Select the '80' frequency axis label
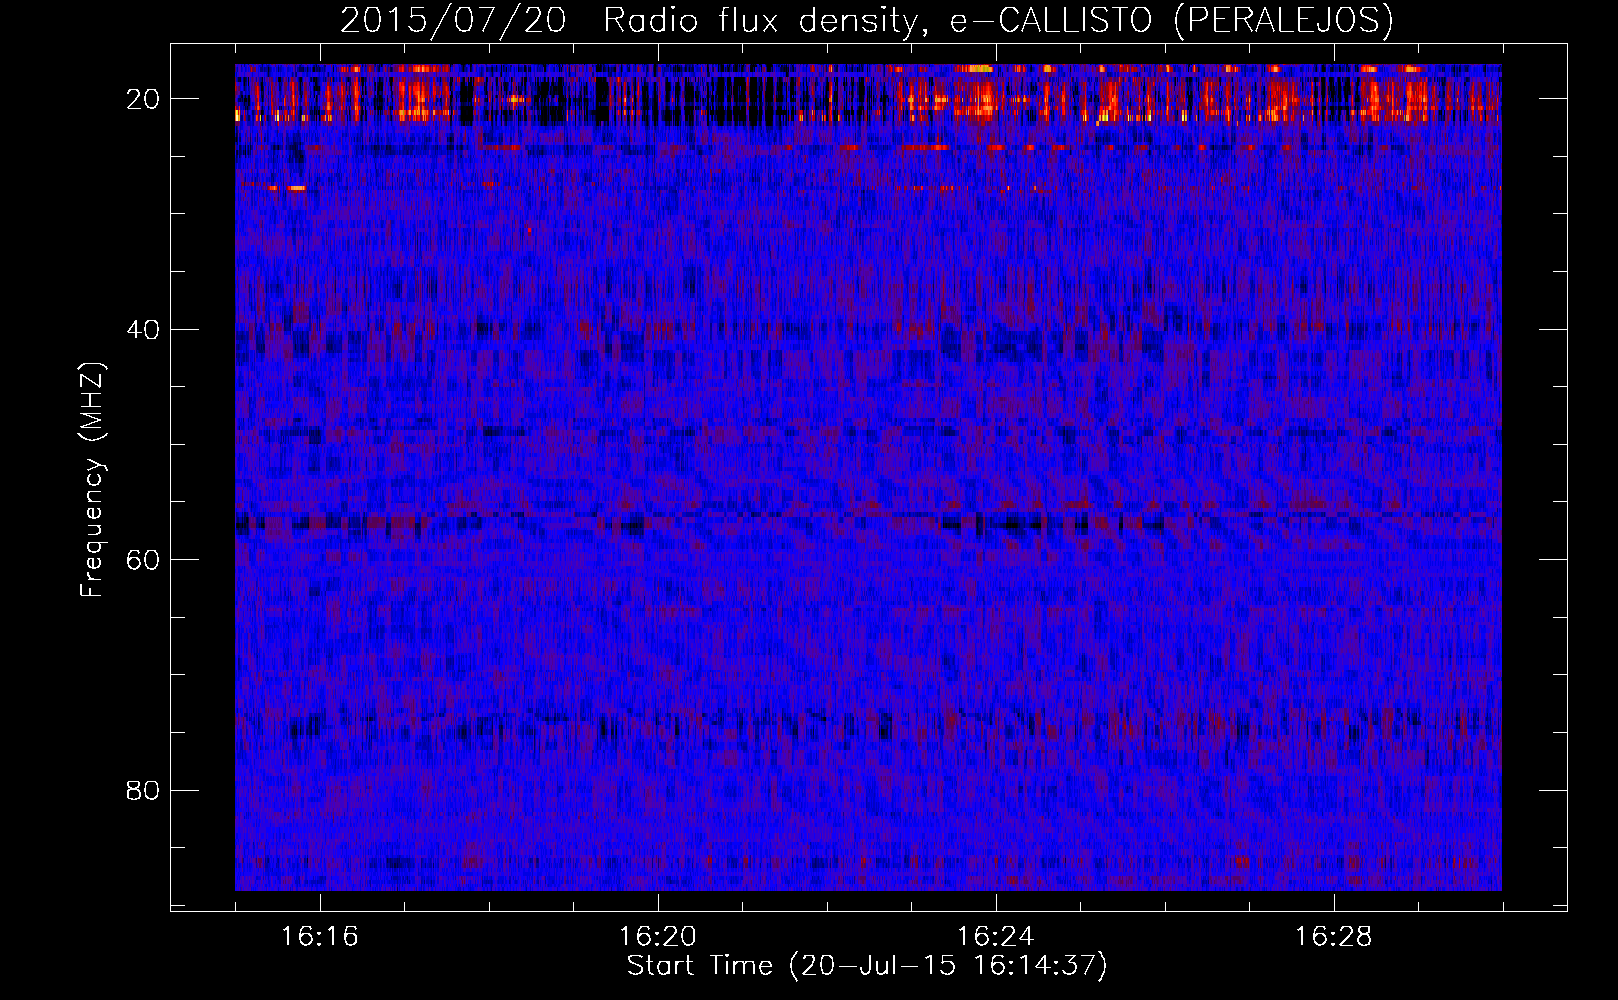Viewport: 1618px width, 1000px height. pyautogui.click(x=143, y=791)
